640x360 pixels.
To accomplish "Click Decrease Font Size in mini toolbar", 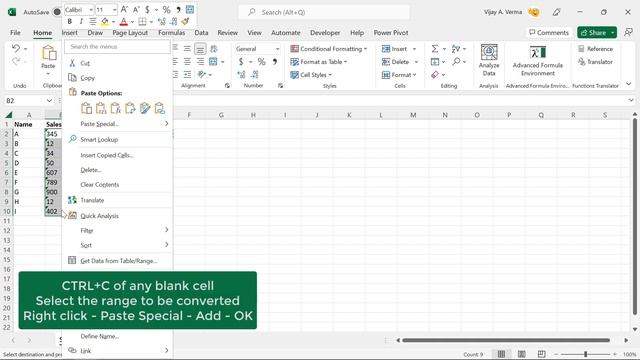I will [x=136, y=9].
